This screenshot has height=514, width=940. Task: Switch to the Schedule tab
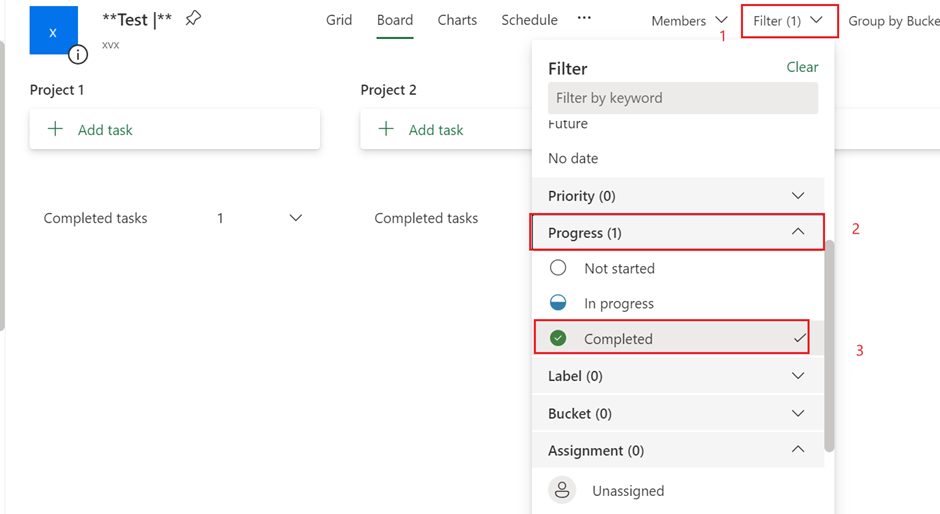point(529,20)
